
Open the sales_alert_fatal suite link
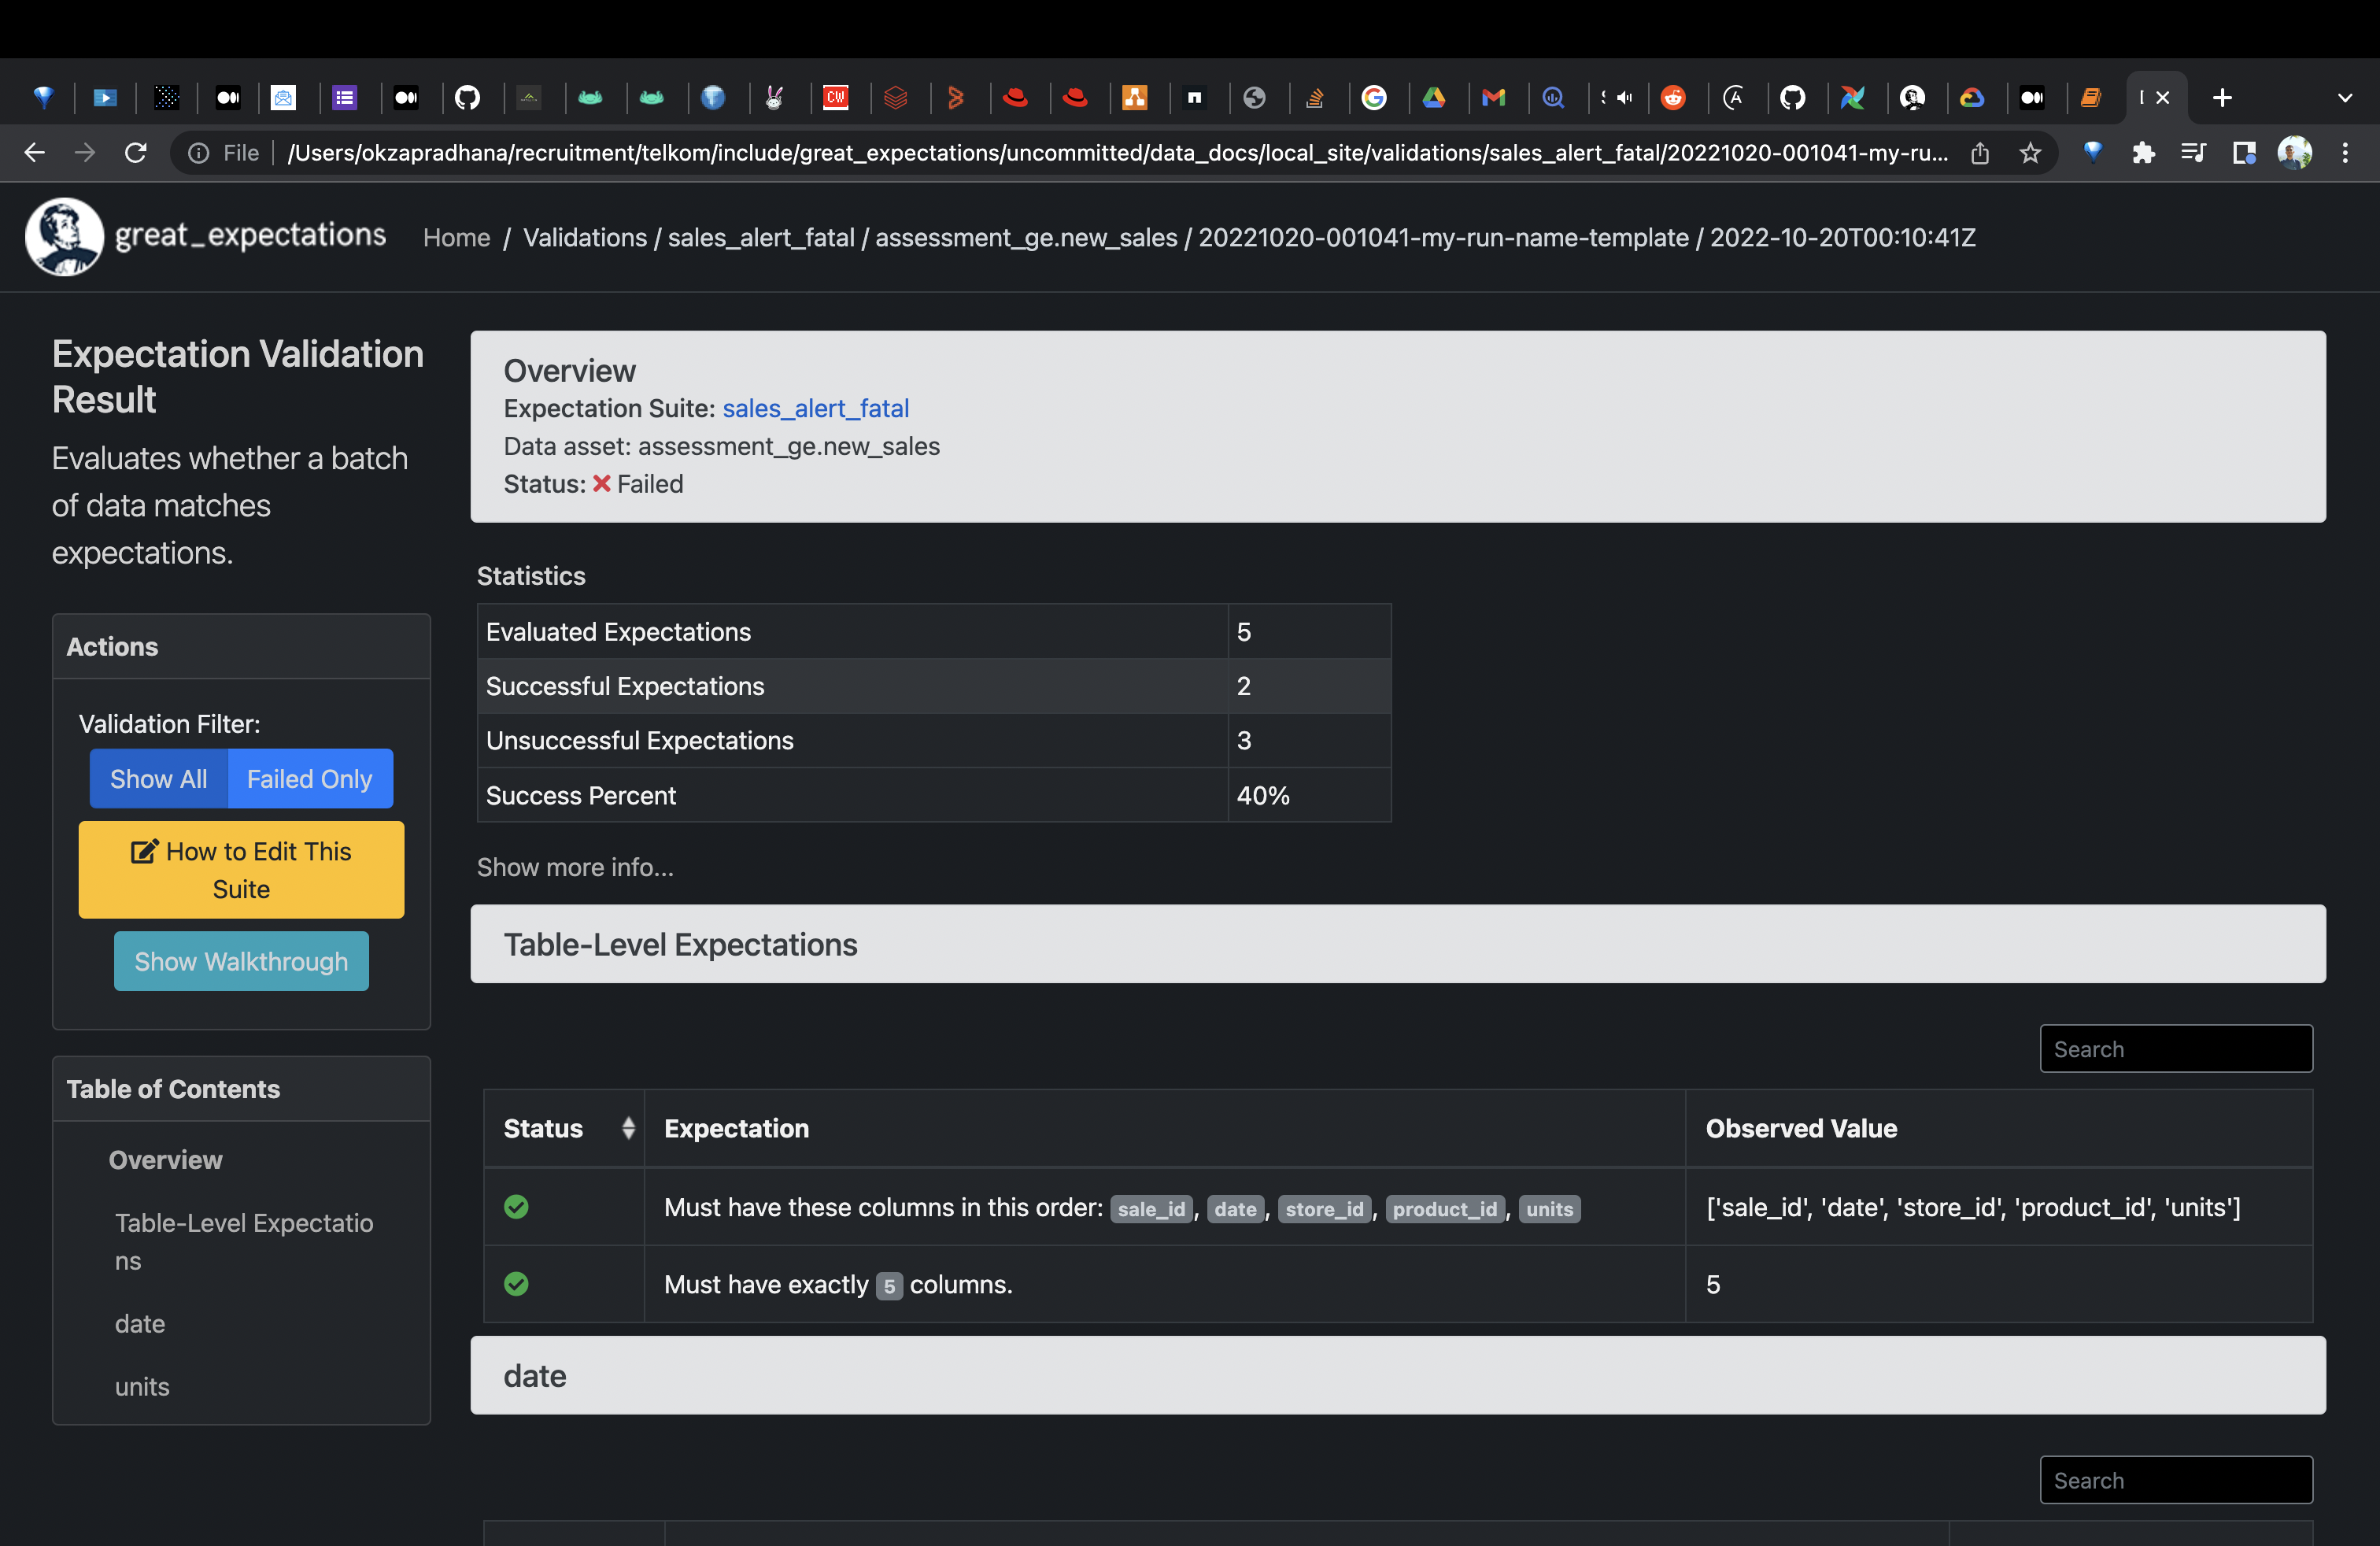(x=815, y=408)
